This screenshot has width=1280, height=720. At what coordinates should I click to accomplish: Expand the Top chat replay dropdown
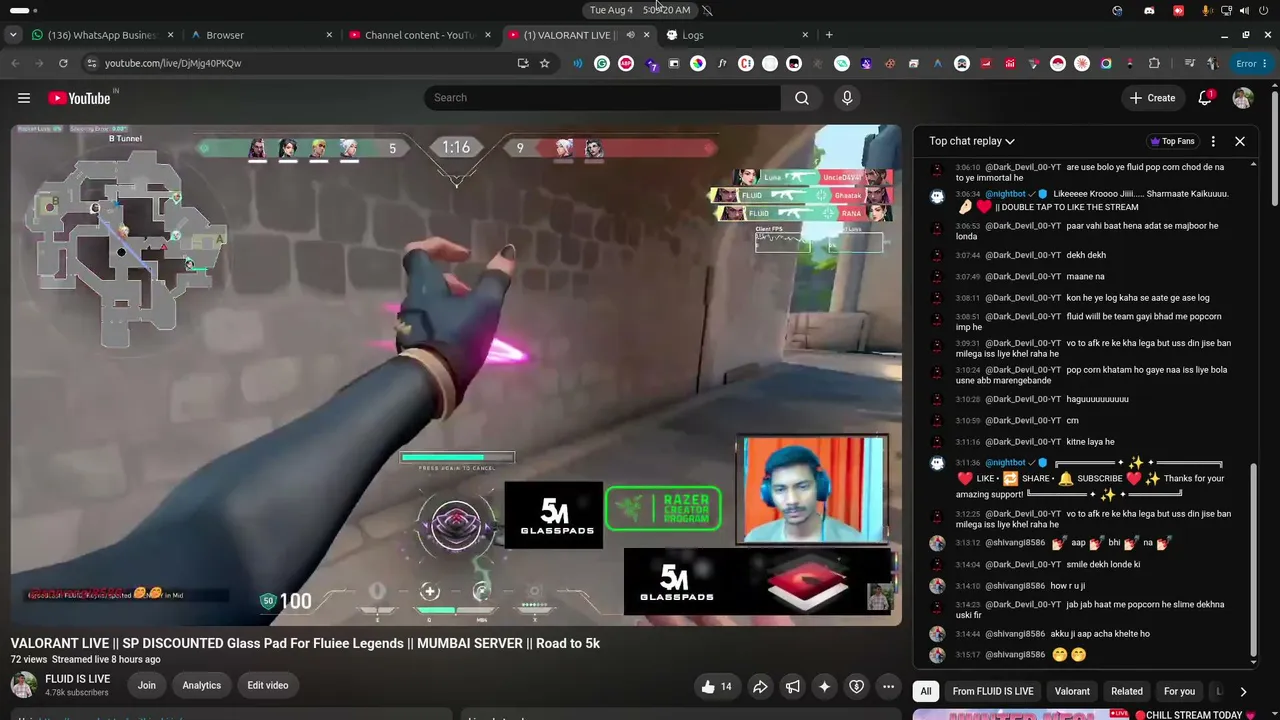pos(971,142)
